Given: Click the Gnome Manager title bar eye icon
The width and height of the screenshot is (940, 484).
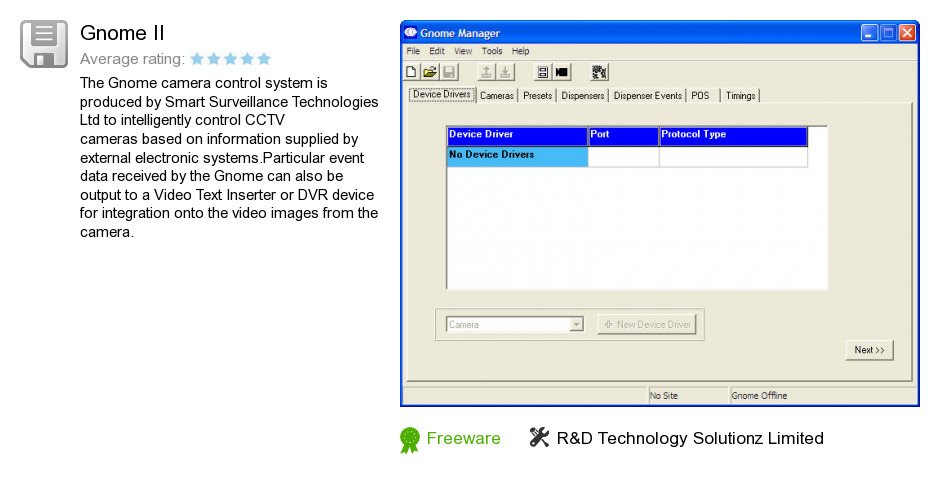Looking at the screenshot, I should 411,32.
